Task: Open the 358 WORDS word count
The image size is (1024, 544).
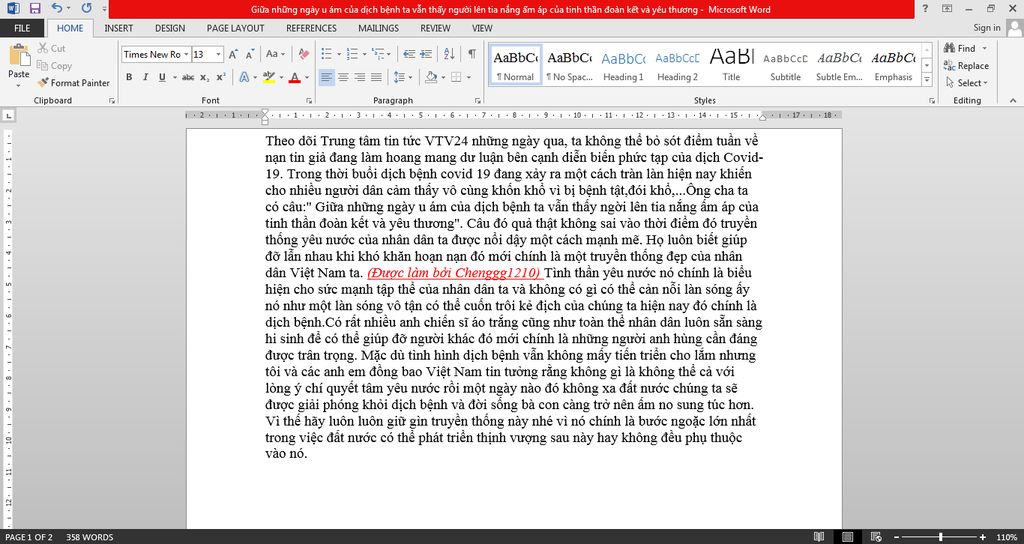Action: [89, 537]
